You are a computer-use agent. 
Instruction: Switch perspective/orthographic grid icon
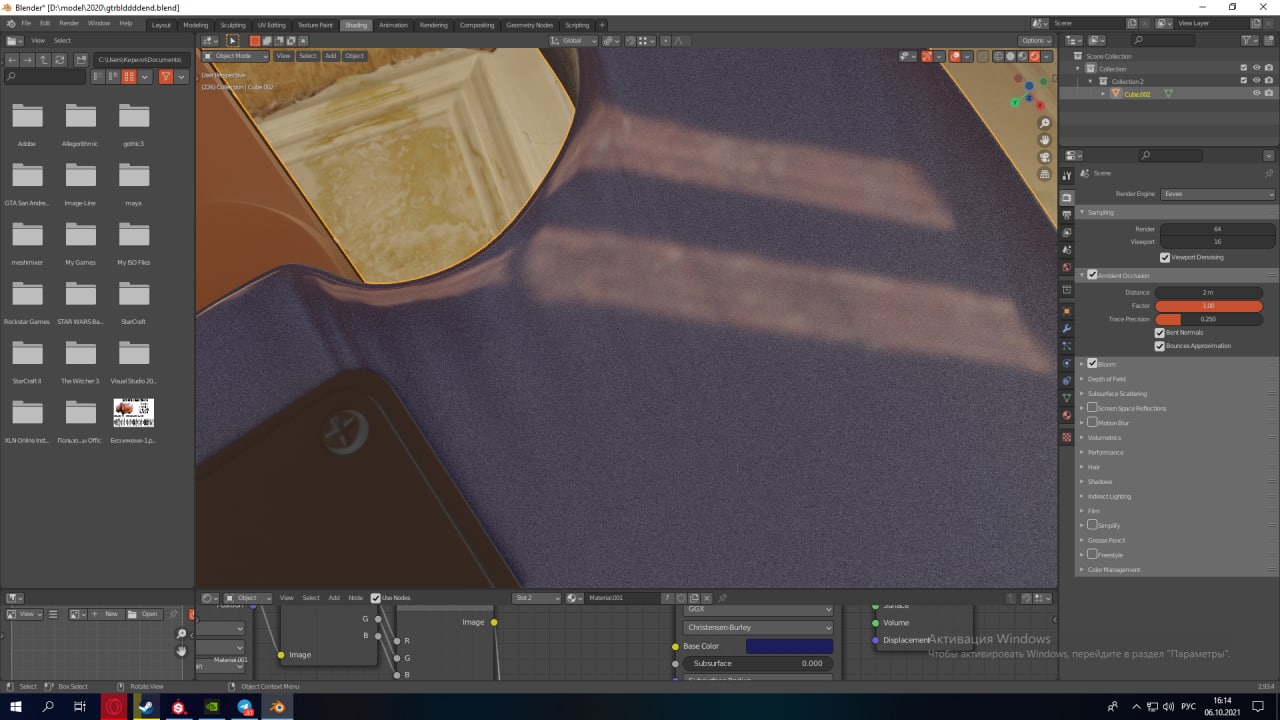1044,174
